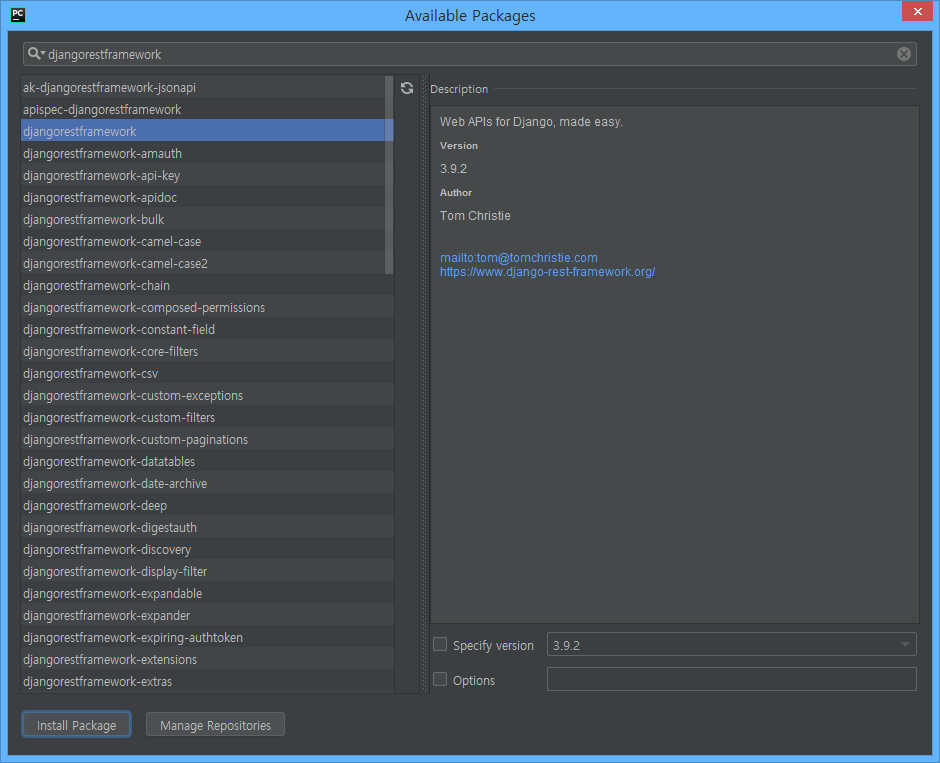Select apispec-djangorestframework package

[207, 110]
